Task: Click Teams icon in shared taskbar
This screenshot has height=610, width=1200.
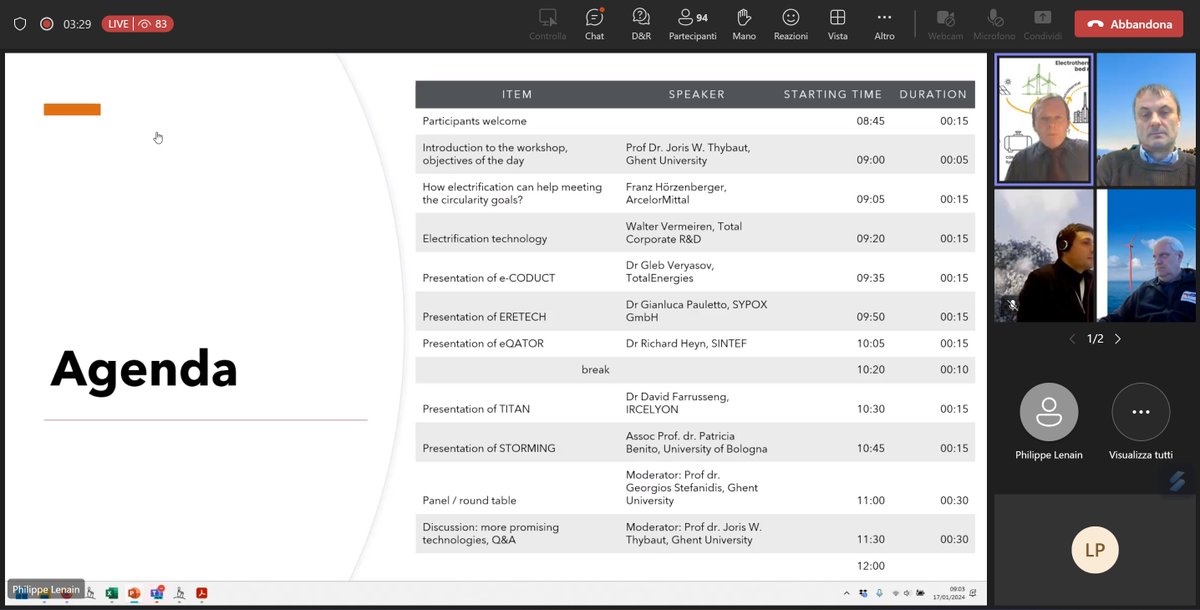Action: 157,593
